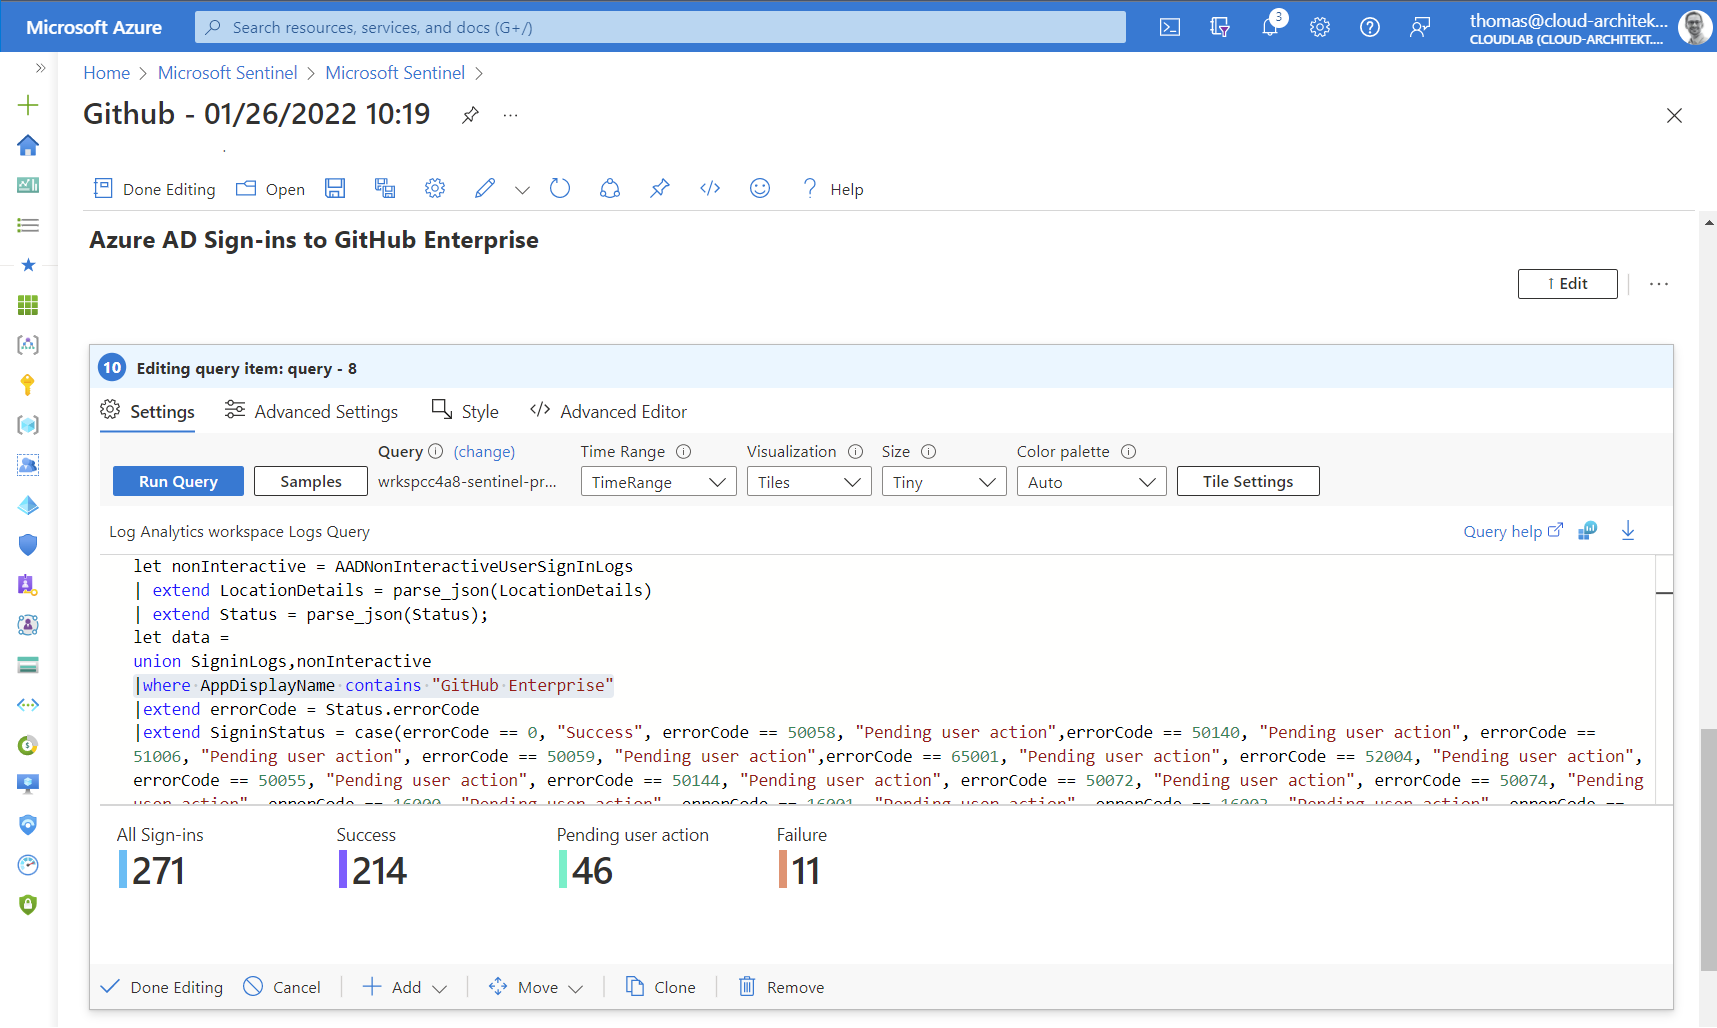Click Open in the workbook toolbar
Screen dimensions: 1717x1028
270,189
